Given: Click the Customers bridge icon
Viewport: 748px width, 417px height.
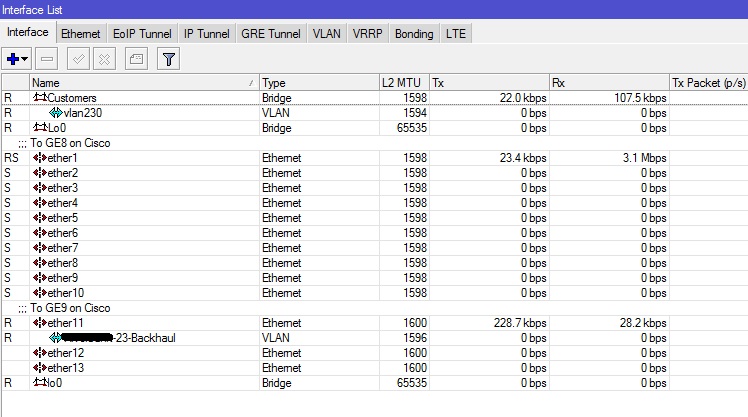Looking at the screenshot, I should pyautogui.click(x=40, y=98).
